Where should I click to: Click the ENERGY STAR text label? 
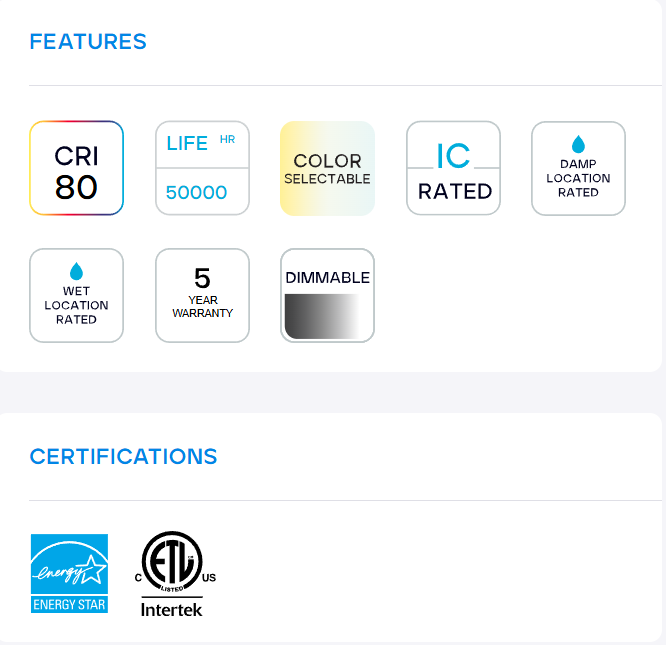[x=69, y=604]
